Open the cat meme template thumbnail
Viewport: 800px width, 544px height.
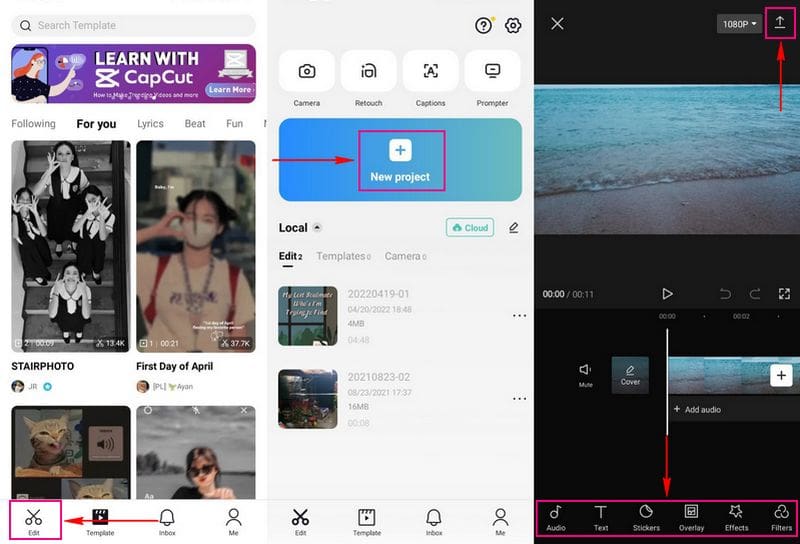pyautogui.click(x=71, y=453)
